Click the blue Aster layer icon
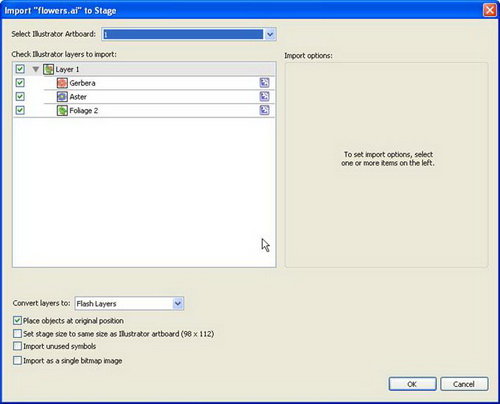 click(x=62, y=97)
